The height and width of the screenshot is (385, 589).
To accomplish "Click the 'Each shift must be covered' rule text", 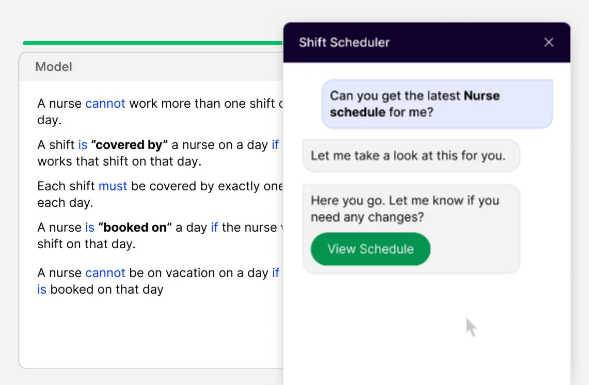I will pos(160,194).
